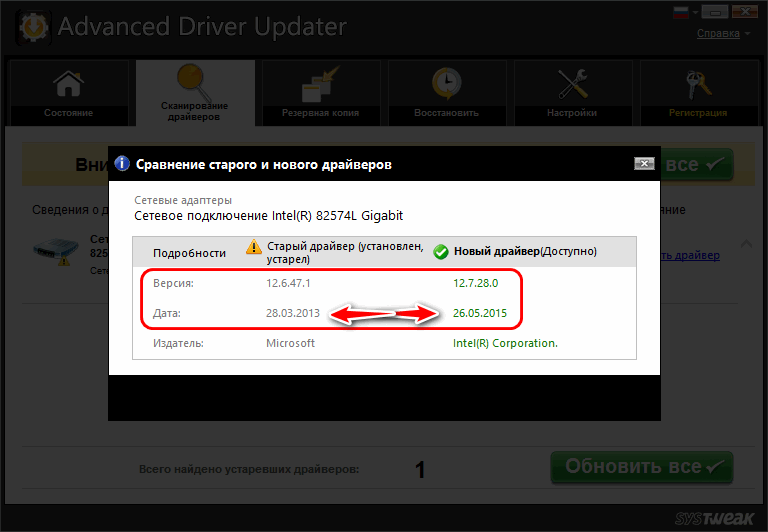This screenshot has width=768, height=532.
Task: Click Сетевое подключение Intel(R) 82574L Gigabit text
Action: pos(268,216)
